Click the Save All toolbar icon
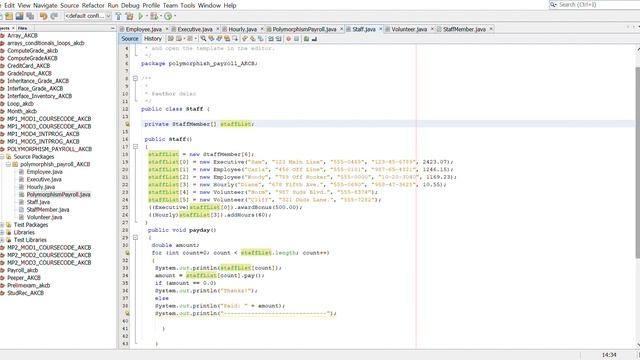This screenshot has height=360, width=640. tap(30, 16)
